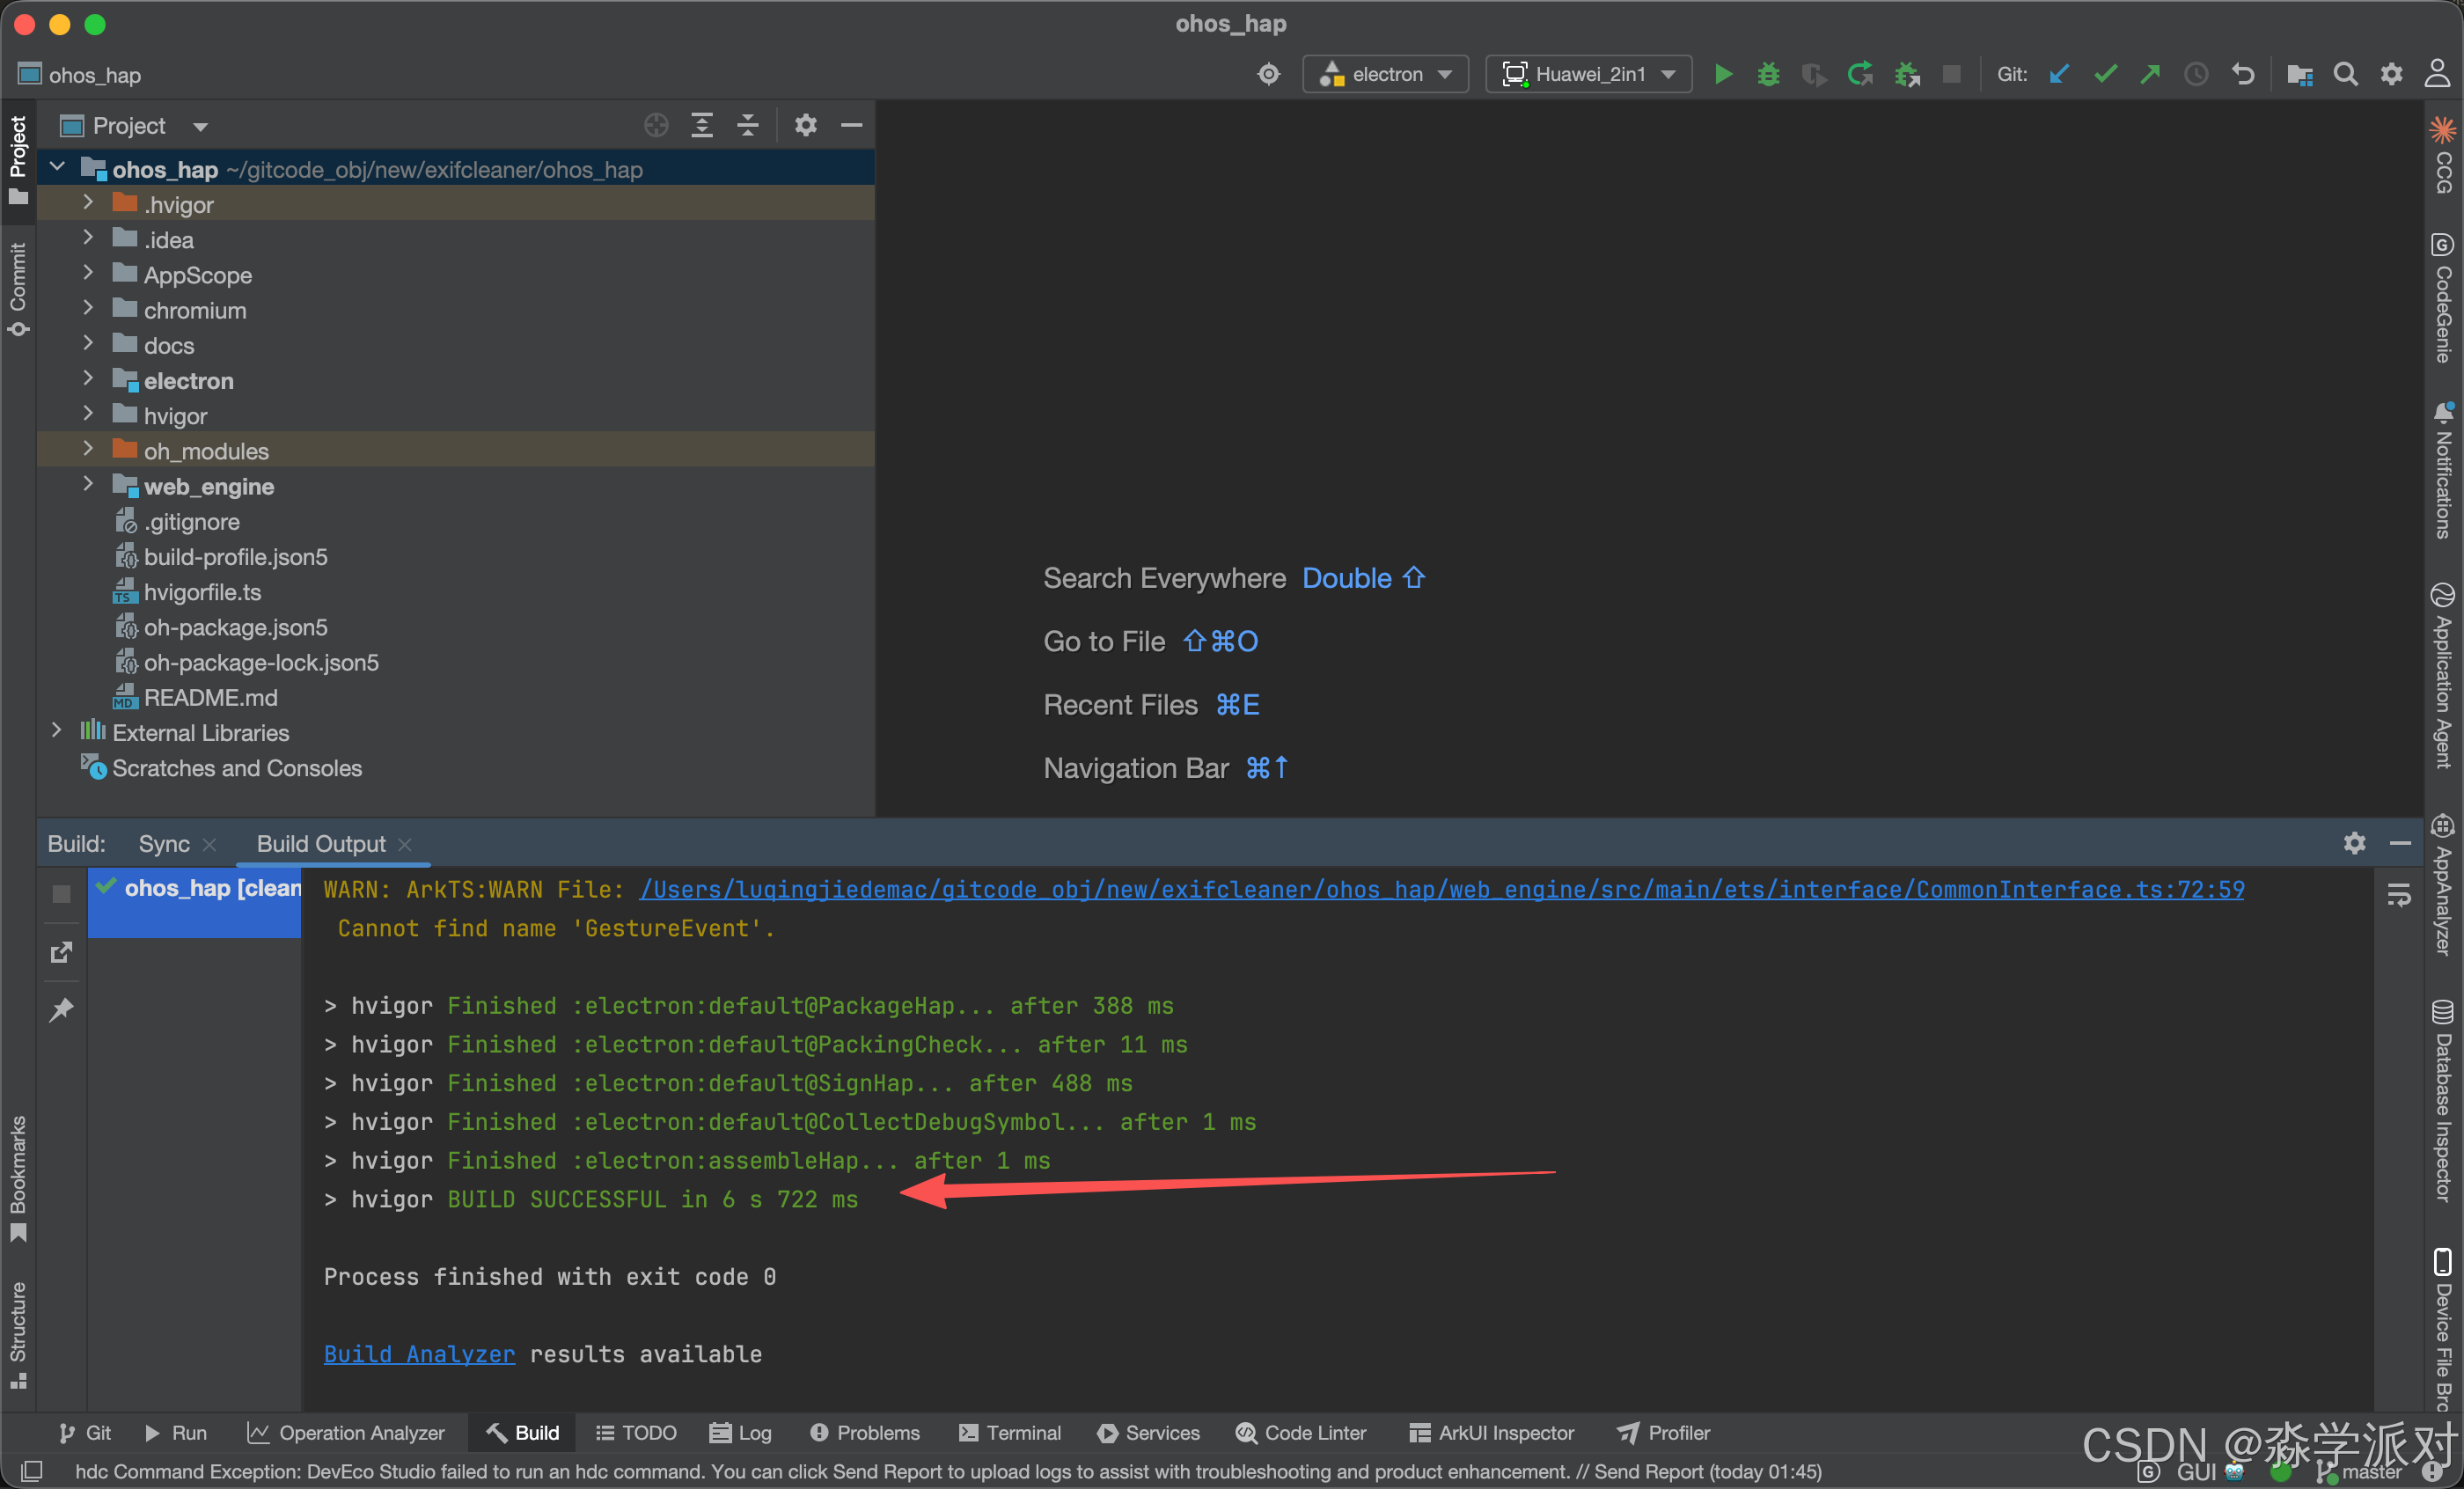Open the Services tool window
Image resolution: width=2464 pixels, height=1489 pixels.
[1148, 1432]
